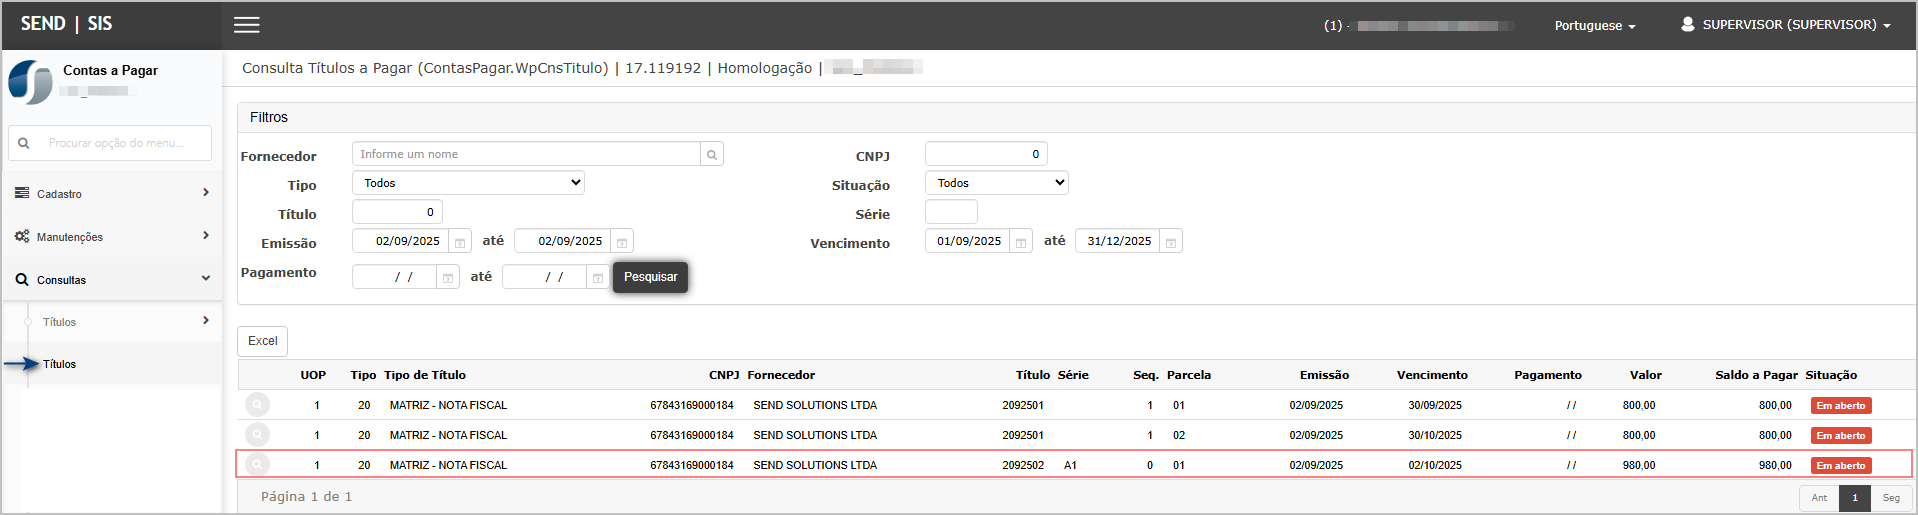Click the Fornecedor search magnifier icon
This screenshot has width=1918, height=515.
click(x=712, y=155)
